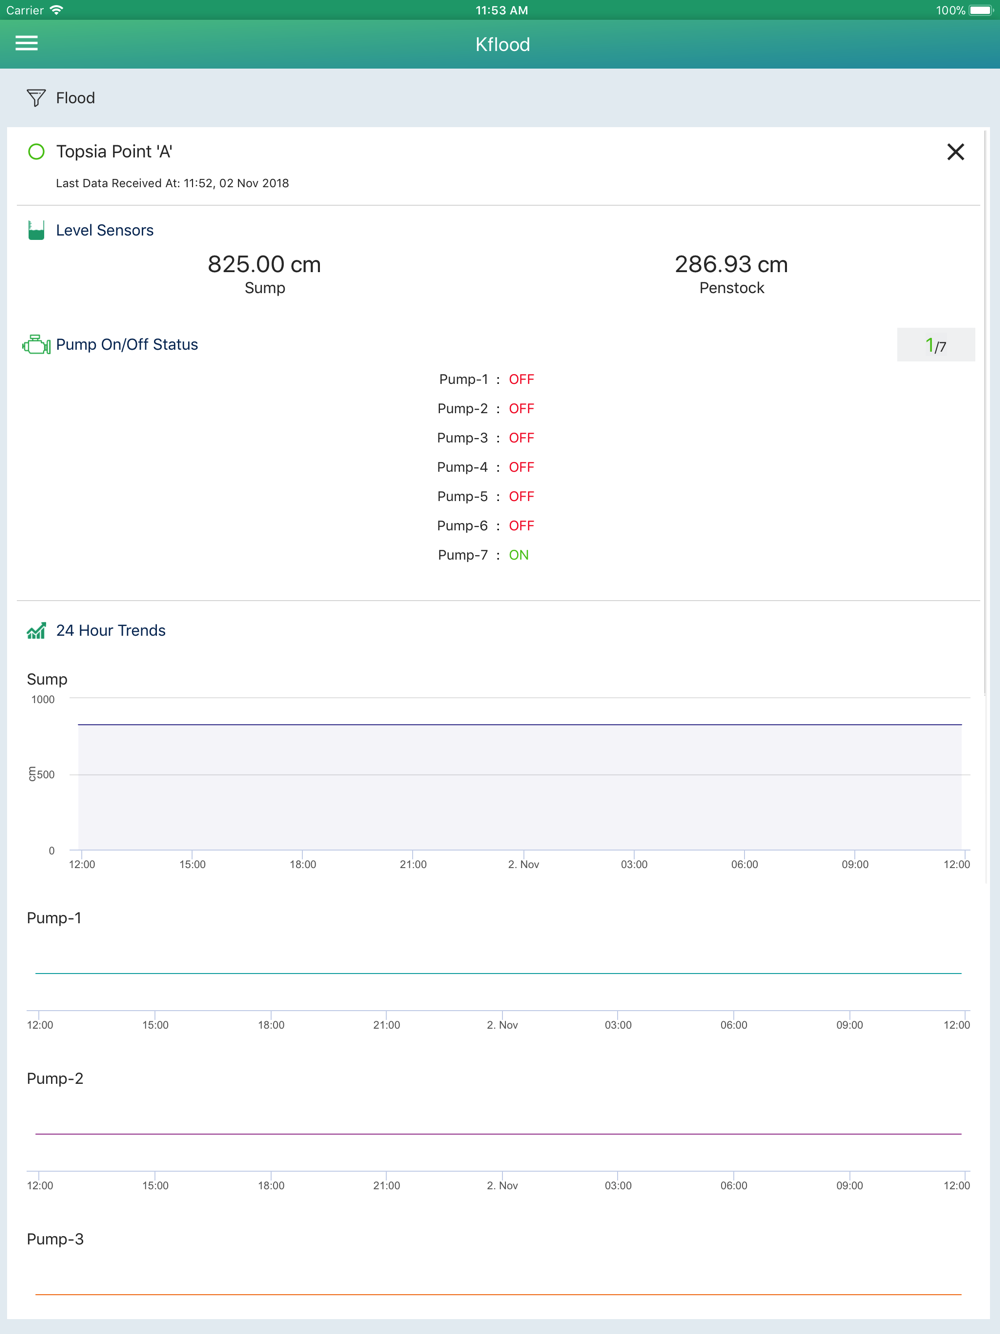Select the Pump On/Off Status heading
The image size is (1000, 1334).
point(127,345)
